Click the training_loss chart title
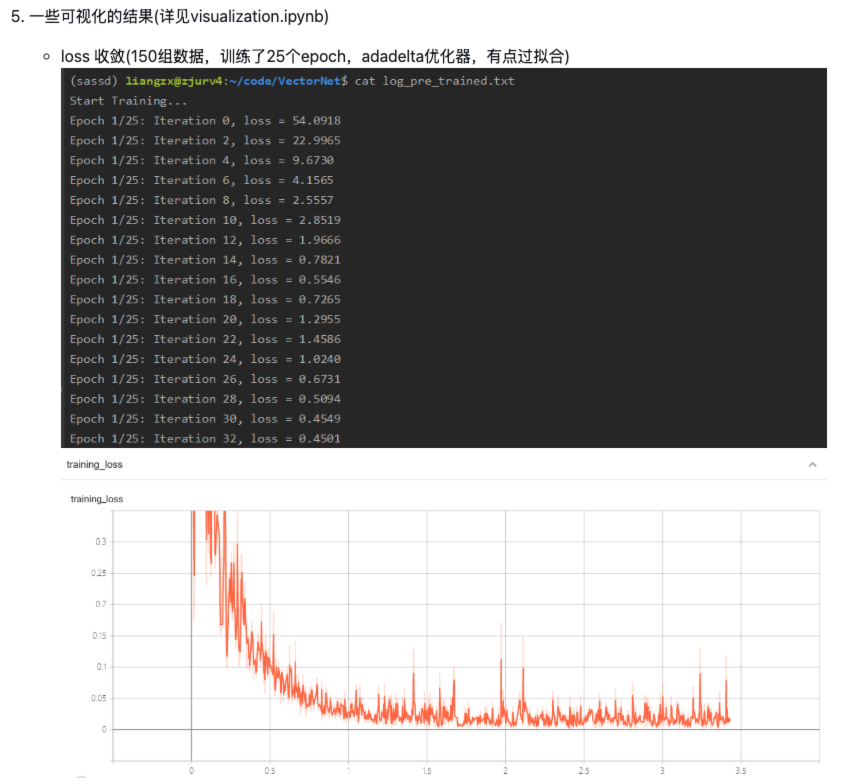Viewport: 843px width, 783px height. (96, 498)
